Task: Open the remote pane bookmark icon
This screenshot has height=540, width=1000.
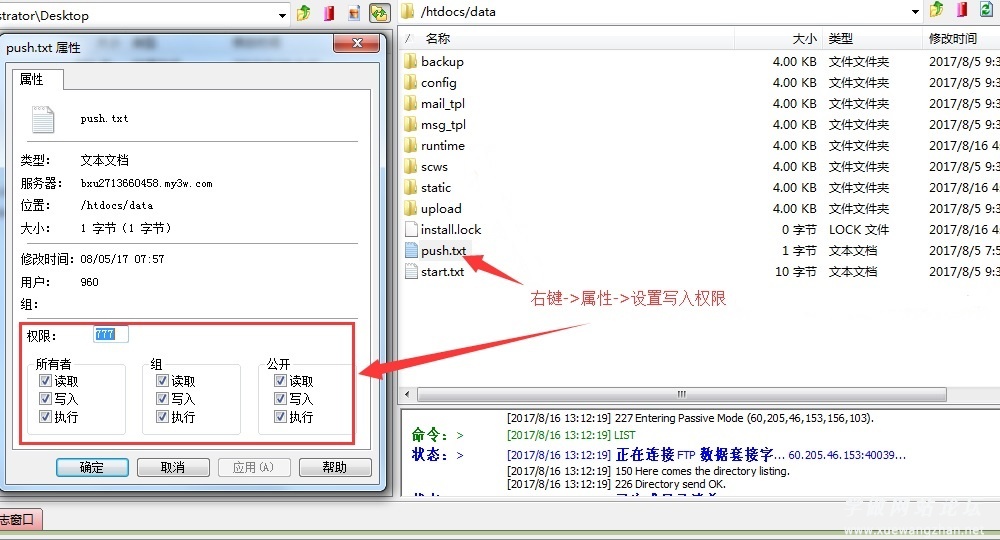Action: (962, 11)
